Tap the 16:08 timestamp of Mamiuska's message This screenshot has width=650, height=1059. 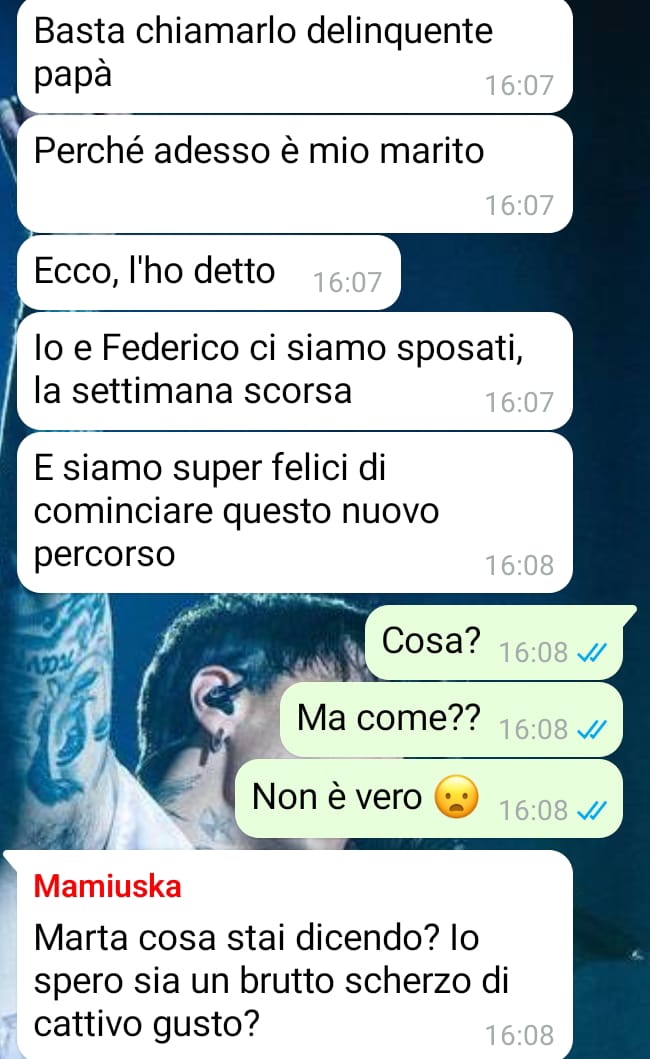(x=519, y=1035)
